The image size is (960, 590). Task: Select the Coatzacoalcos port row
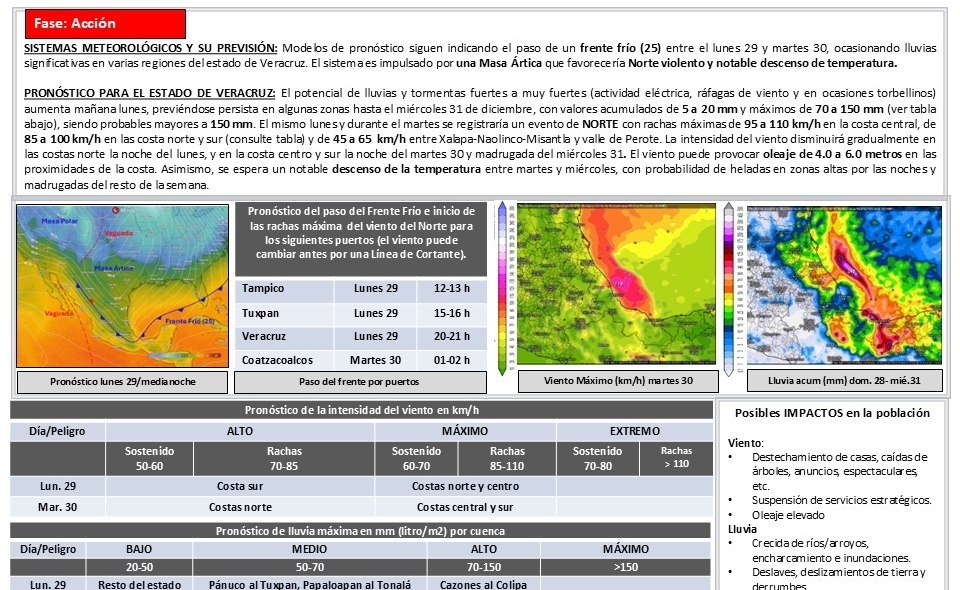tap(360, 360)
